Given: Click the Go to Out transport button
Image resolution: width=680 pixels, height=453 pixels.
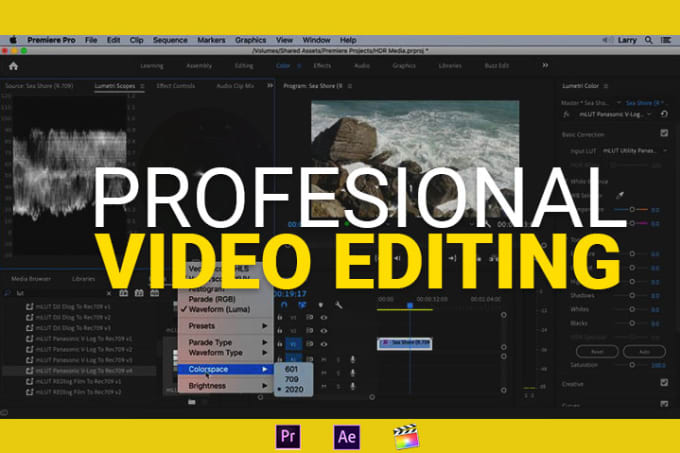Looking at the screenshot, I should click(x=452, y=258).
